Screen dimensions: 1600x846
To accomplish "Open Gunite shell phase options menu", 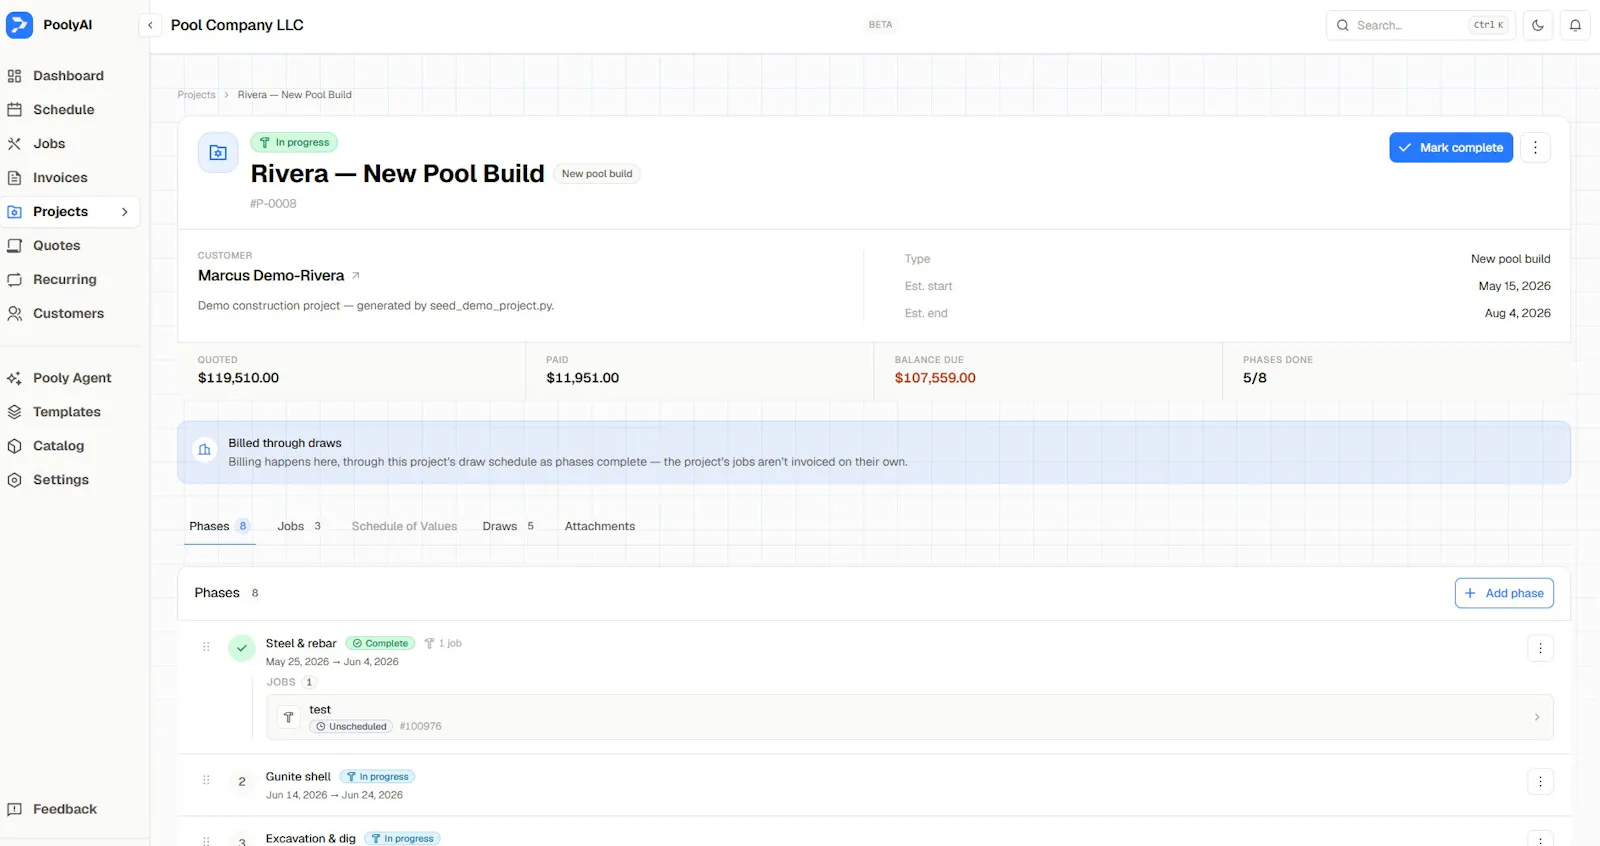I will click(x=1540, y=782).
